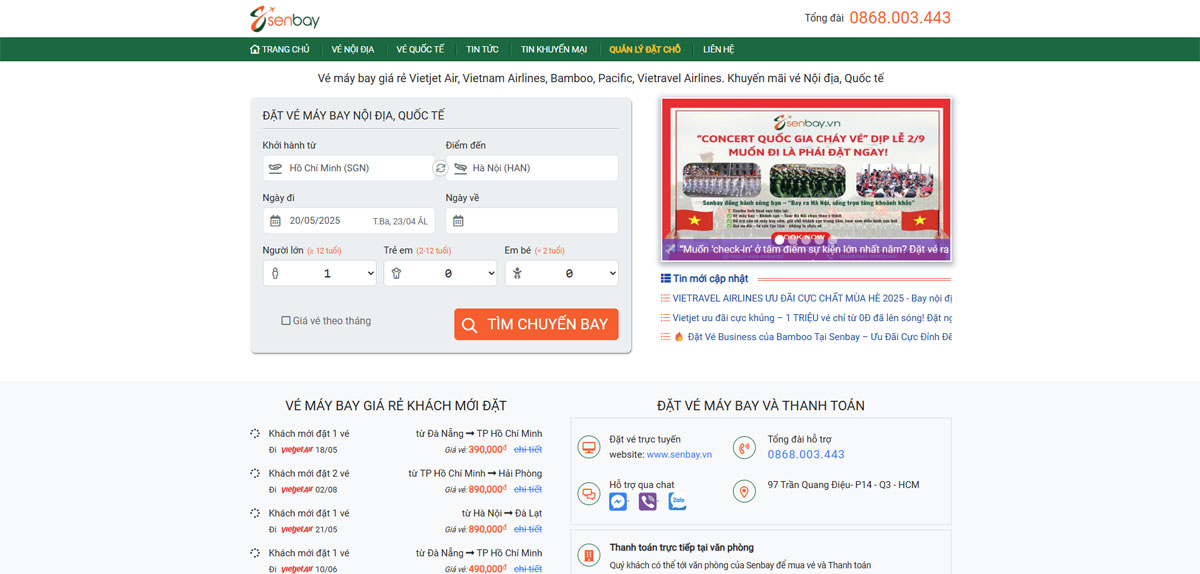Screen dimensions: 1200x574
Task: Click the list icon beside the Bamboo Business news
Action: coord(665,337)
